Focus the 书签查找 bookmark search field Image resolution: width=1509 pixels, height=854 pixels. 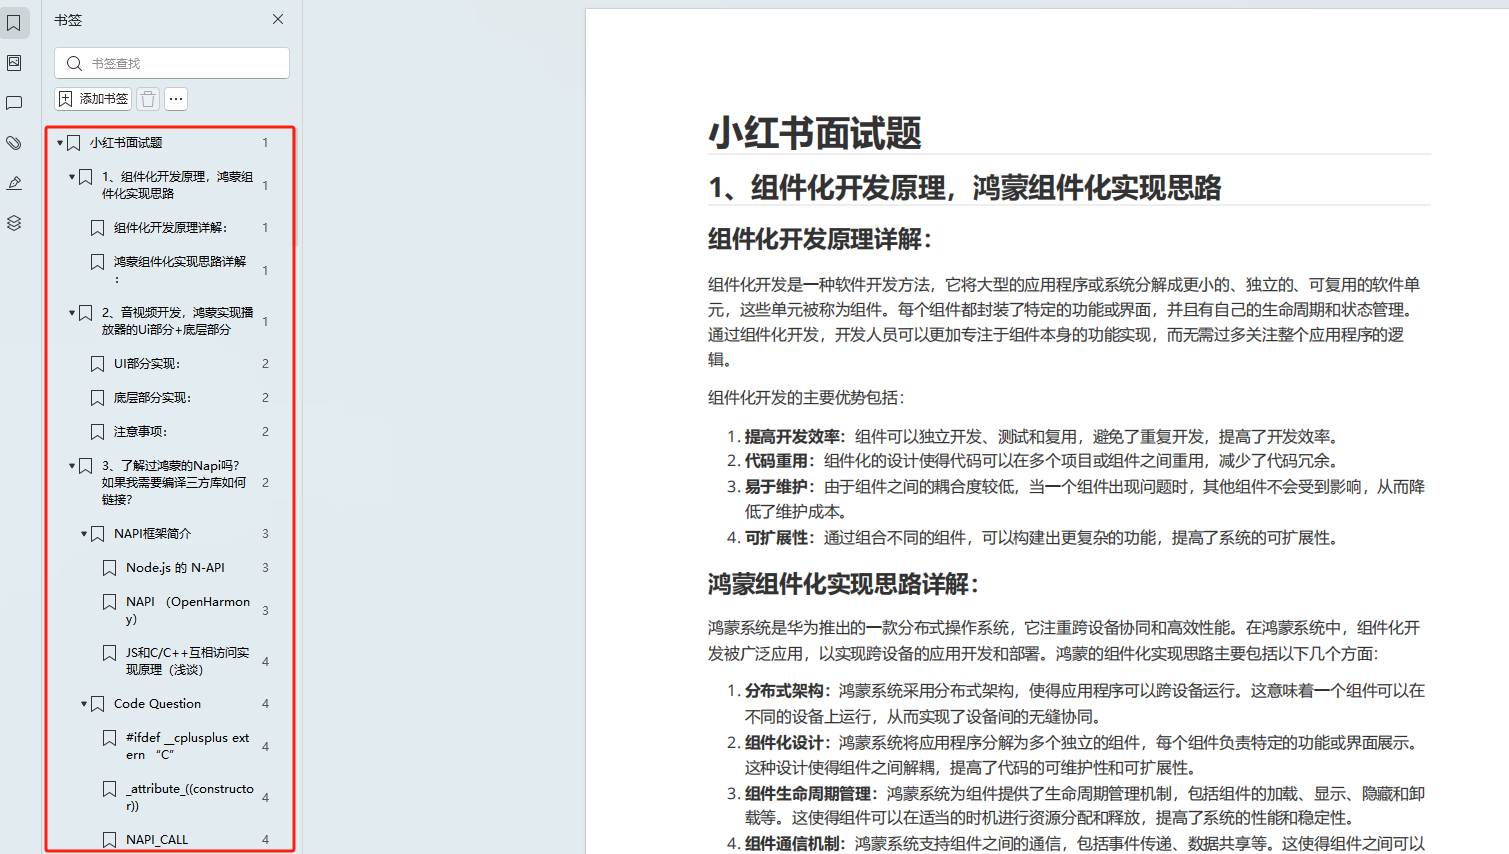[172, 63]
